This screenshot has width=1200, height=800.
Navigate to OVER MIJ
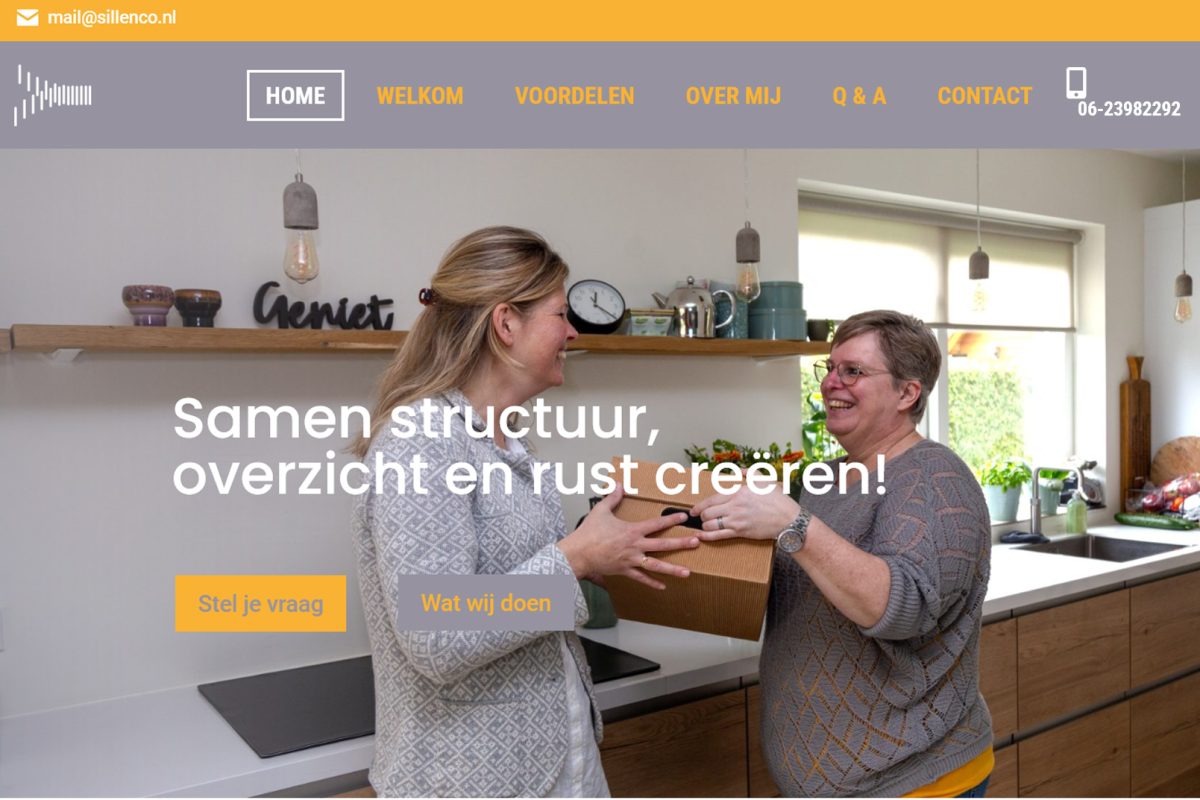(733, 96)
